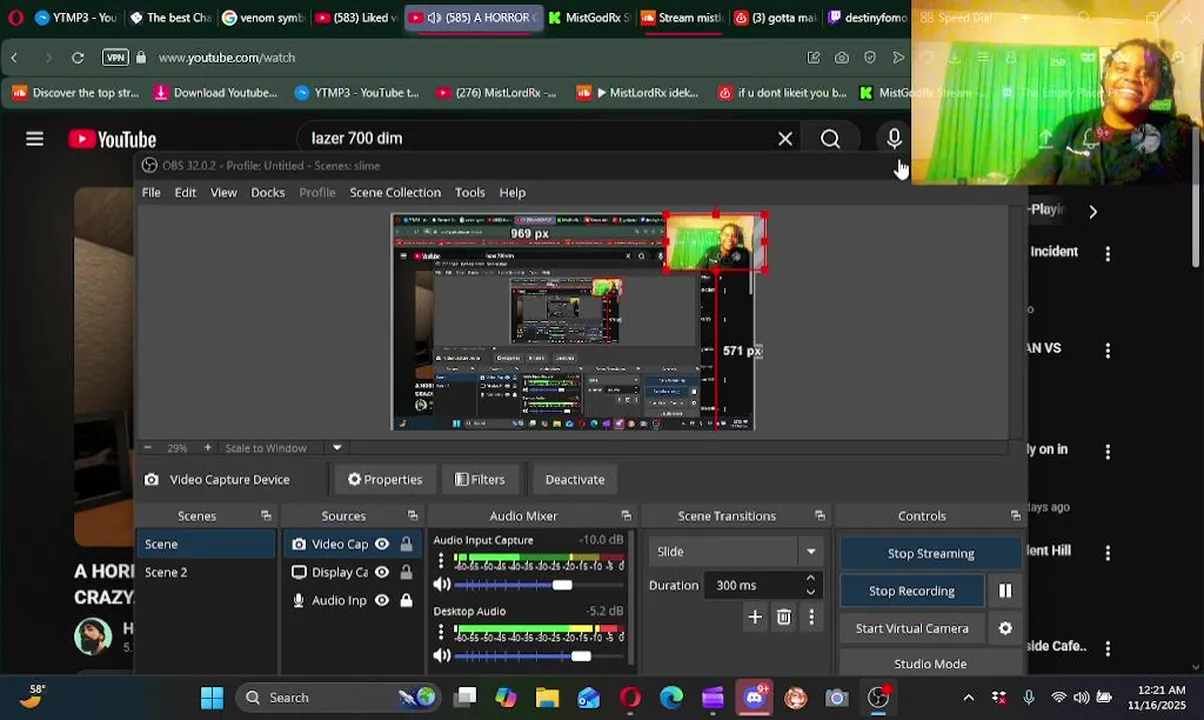This screenshot has height=720, width=1204.
Task: Add a new scene transition
Action: coord(755,618)
